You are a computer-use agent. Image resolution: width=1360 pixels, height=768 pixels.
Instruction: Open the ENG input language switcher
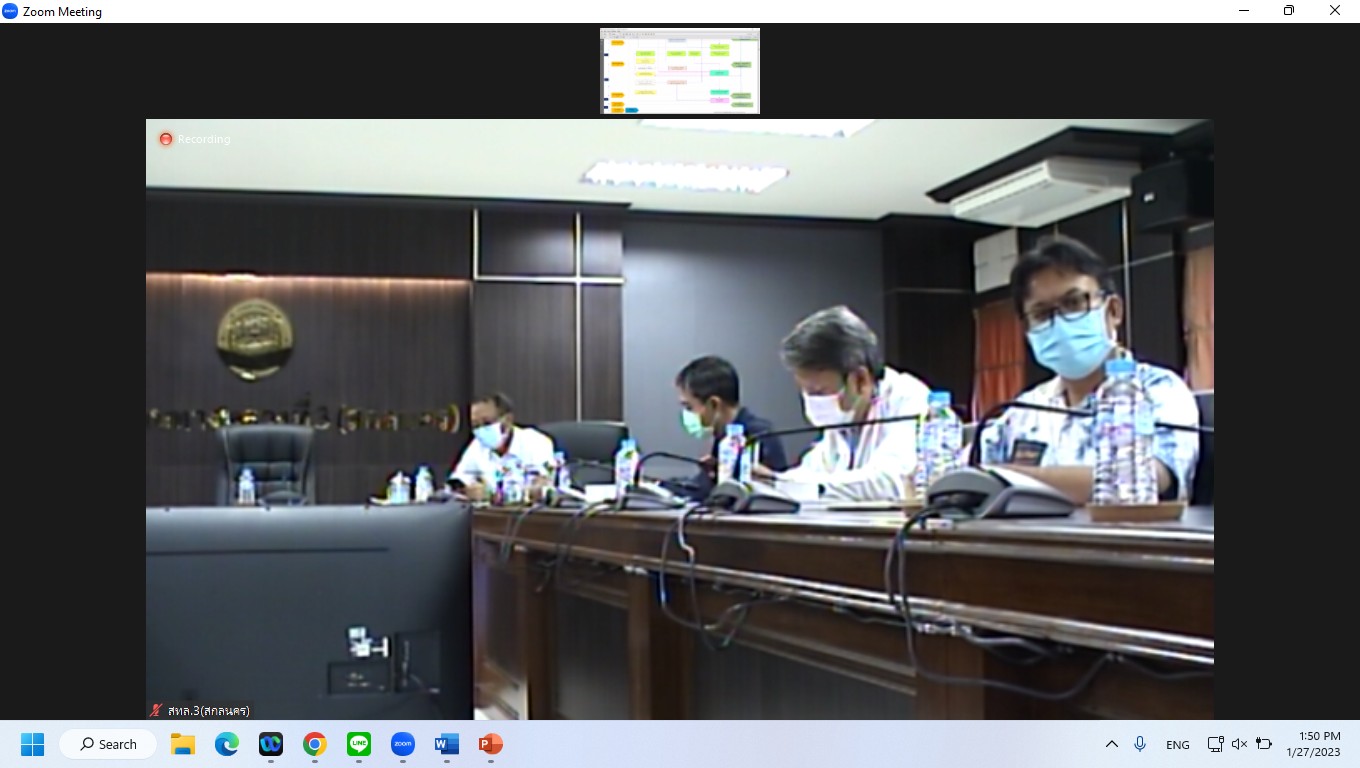1178,745
